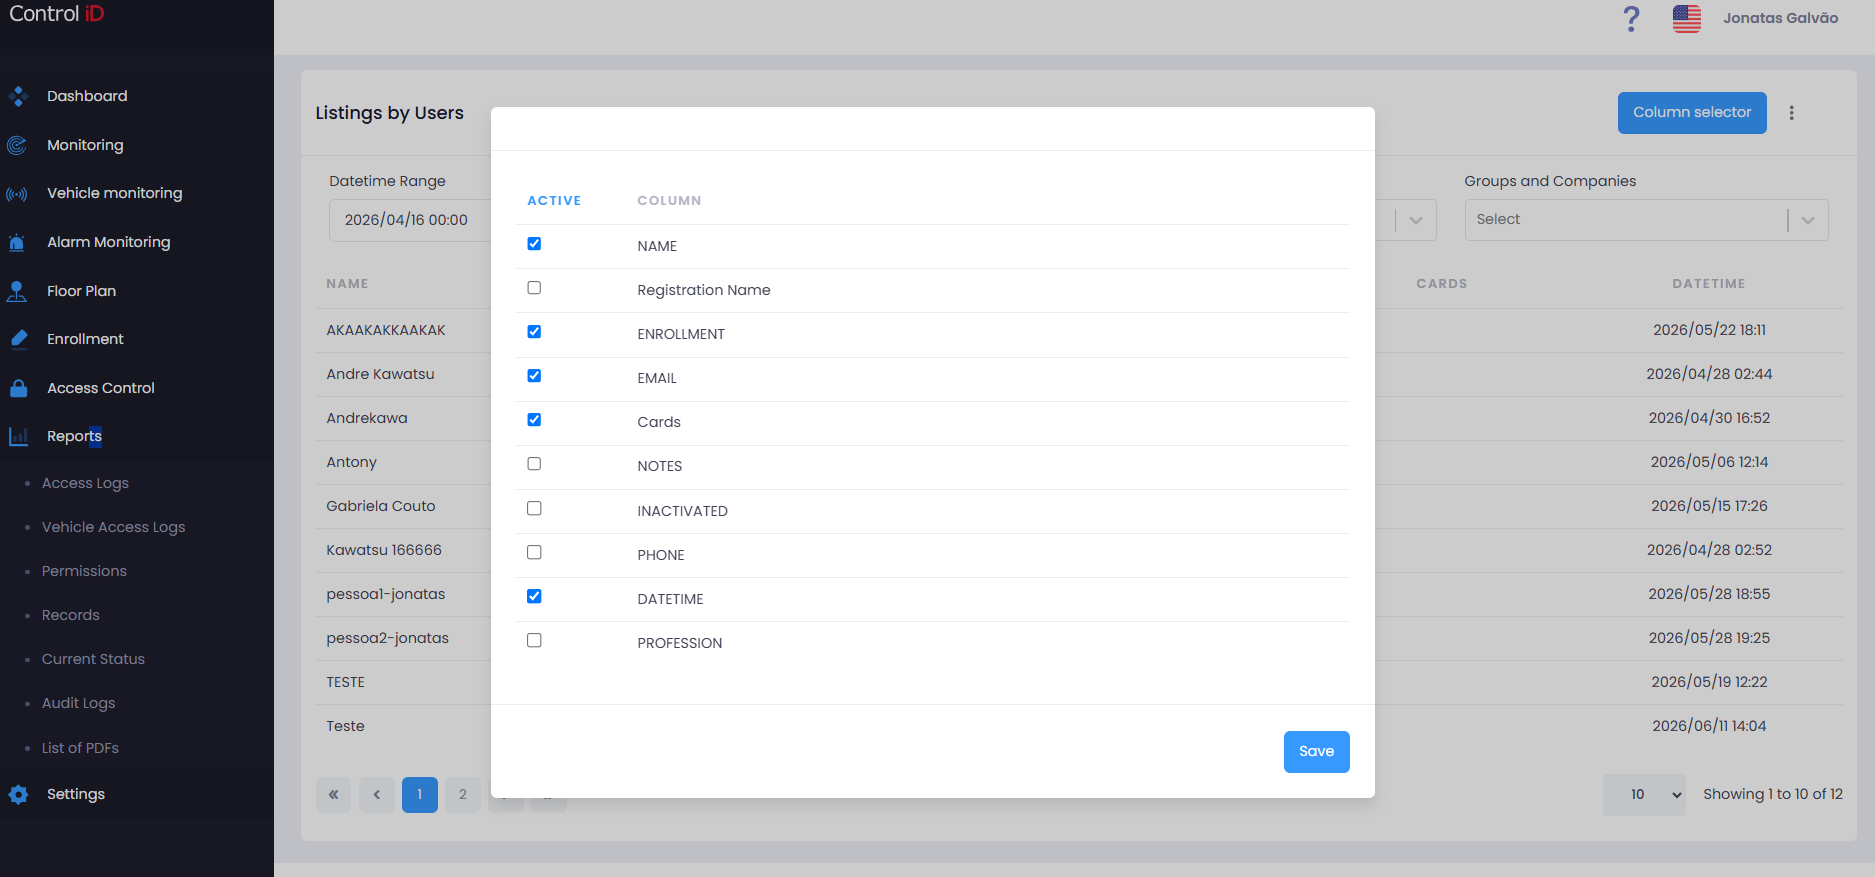The height and width of the screenshot is (877, 1875).
Task: Open the Groups and Companies Select dropdown
Action: tap(1646, 220)
